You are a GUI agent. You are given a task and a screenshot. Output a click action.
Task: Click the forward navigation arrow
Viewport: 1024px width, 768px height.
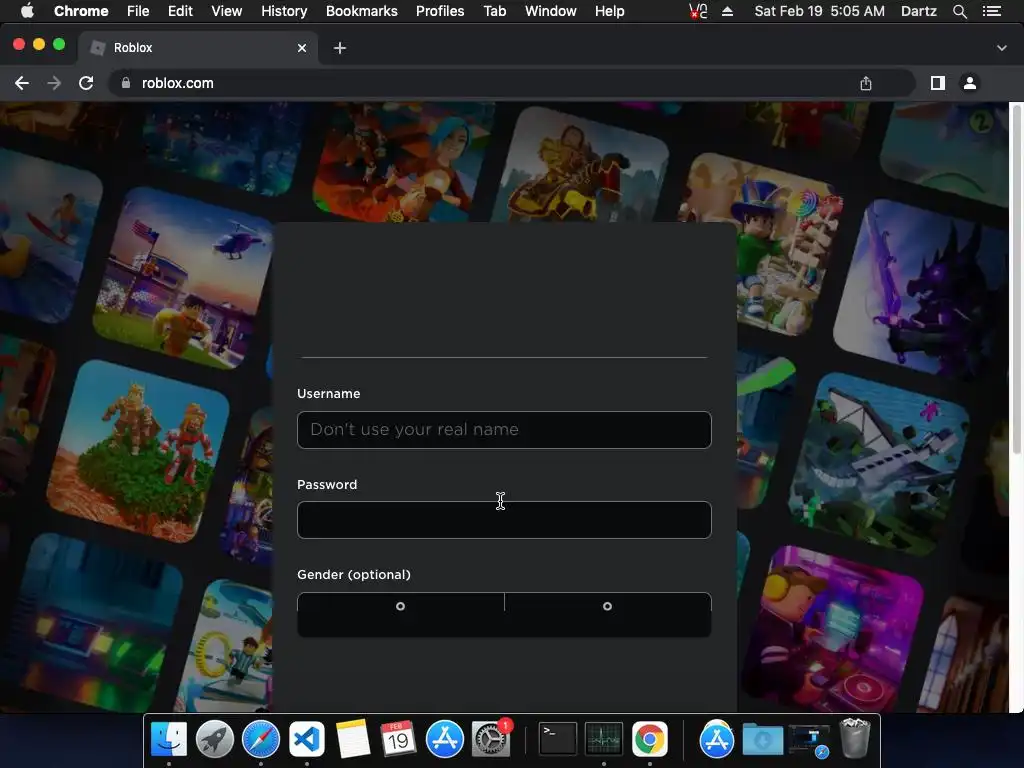(x=54, y=83)
